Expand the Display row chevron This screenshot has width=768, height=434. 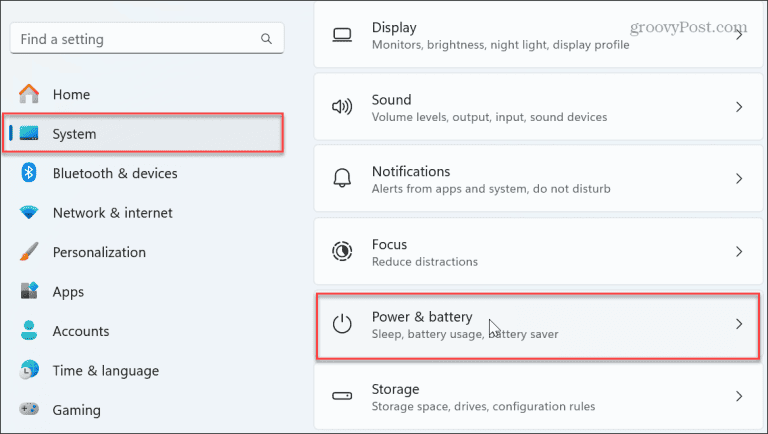pos(739,35)
